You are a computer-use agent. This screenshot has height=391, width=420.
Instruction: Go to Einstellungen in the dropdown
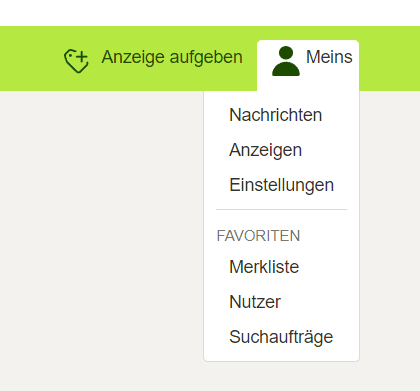[x=281, y=185]
